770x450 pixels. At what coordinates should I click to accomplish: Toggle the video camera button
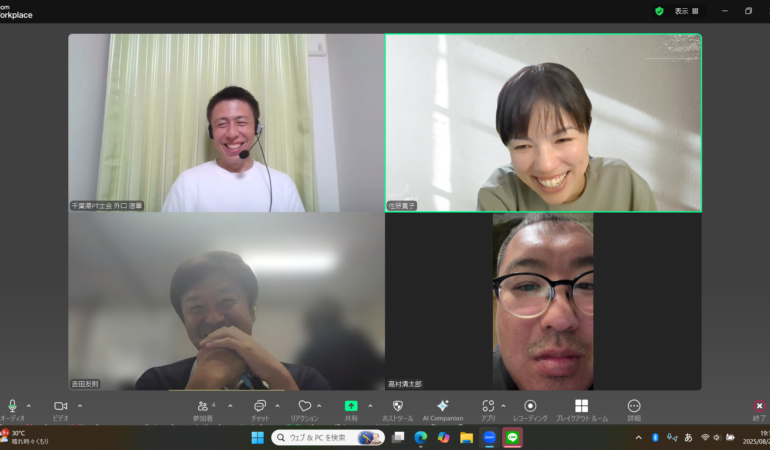(60, 406)
